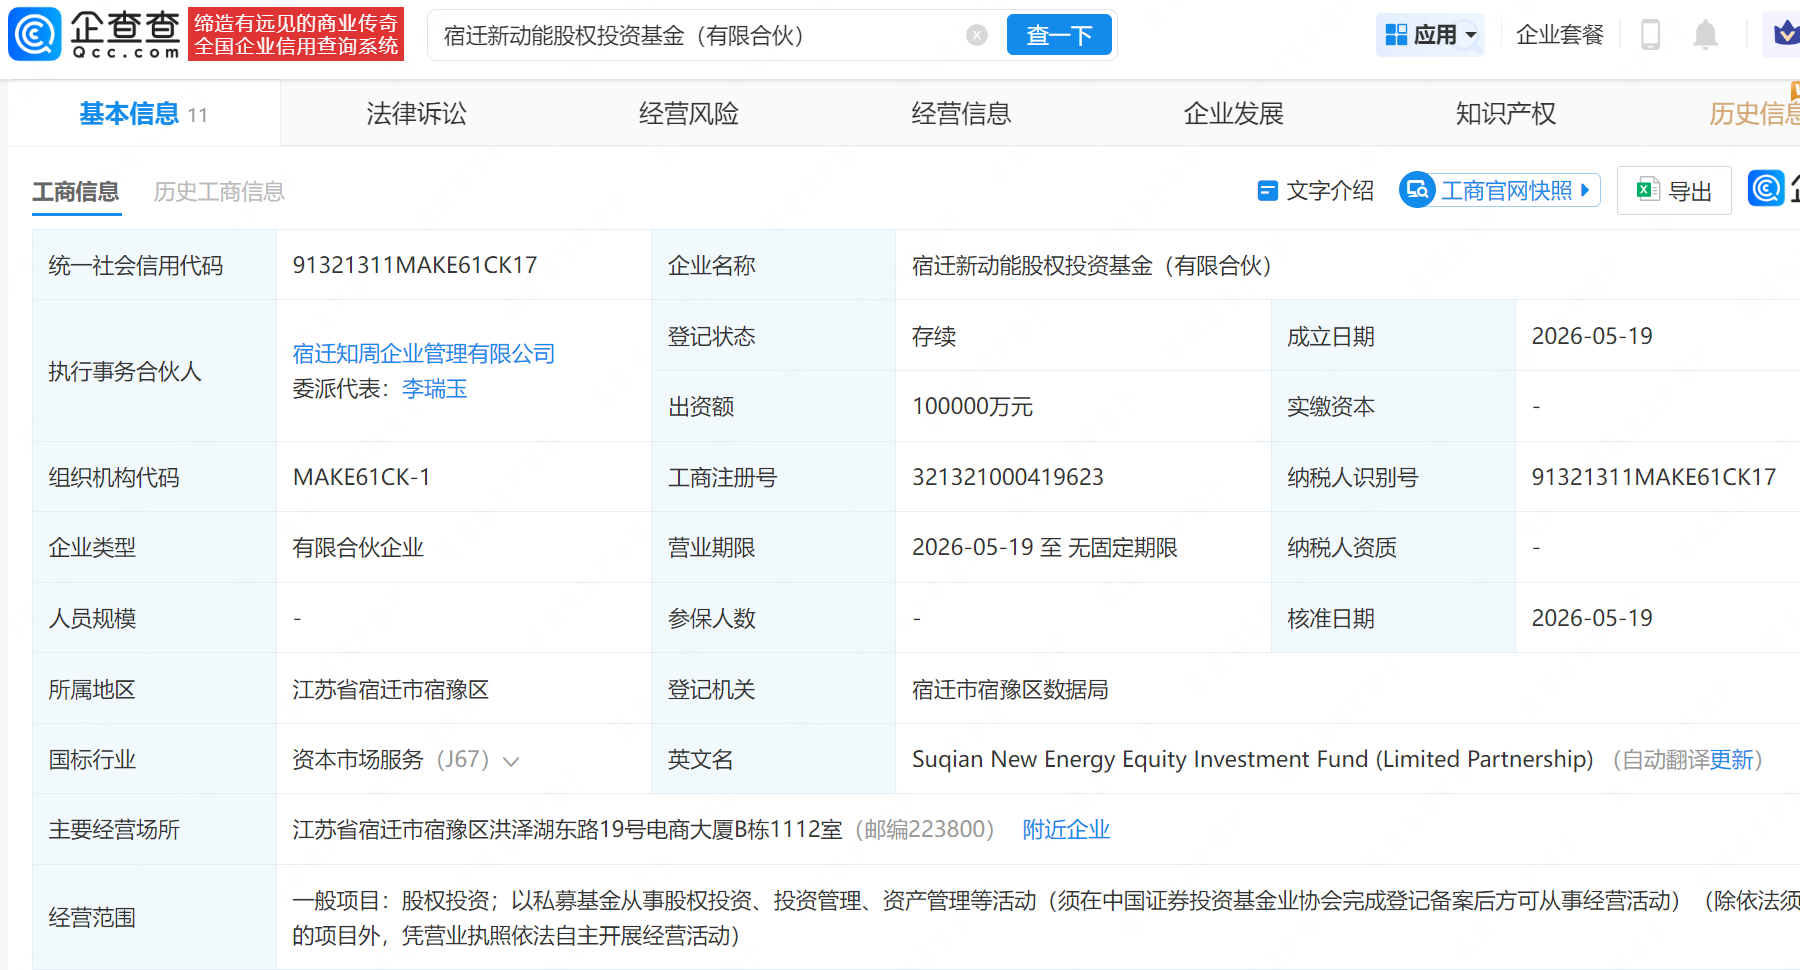Click the 执行事务合伙人 label cell
The height and width of the screenshot is (970, 1800).
pyautogui.click(x=154, y=371)
